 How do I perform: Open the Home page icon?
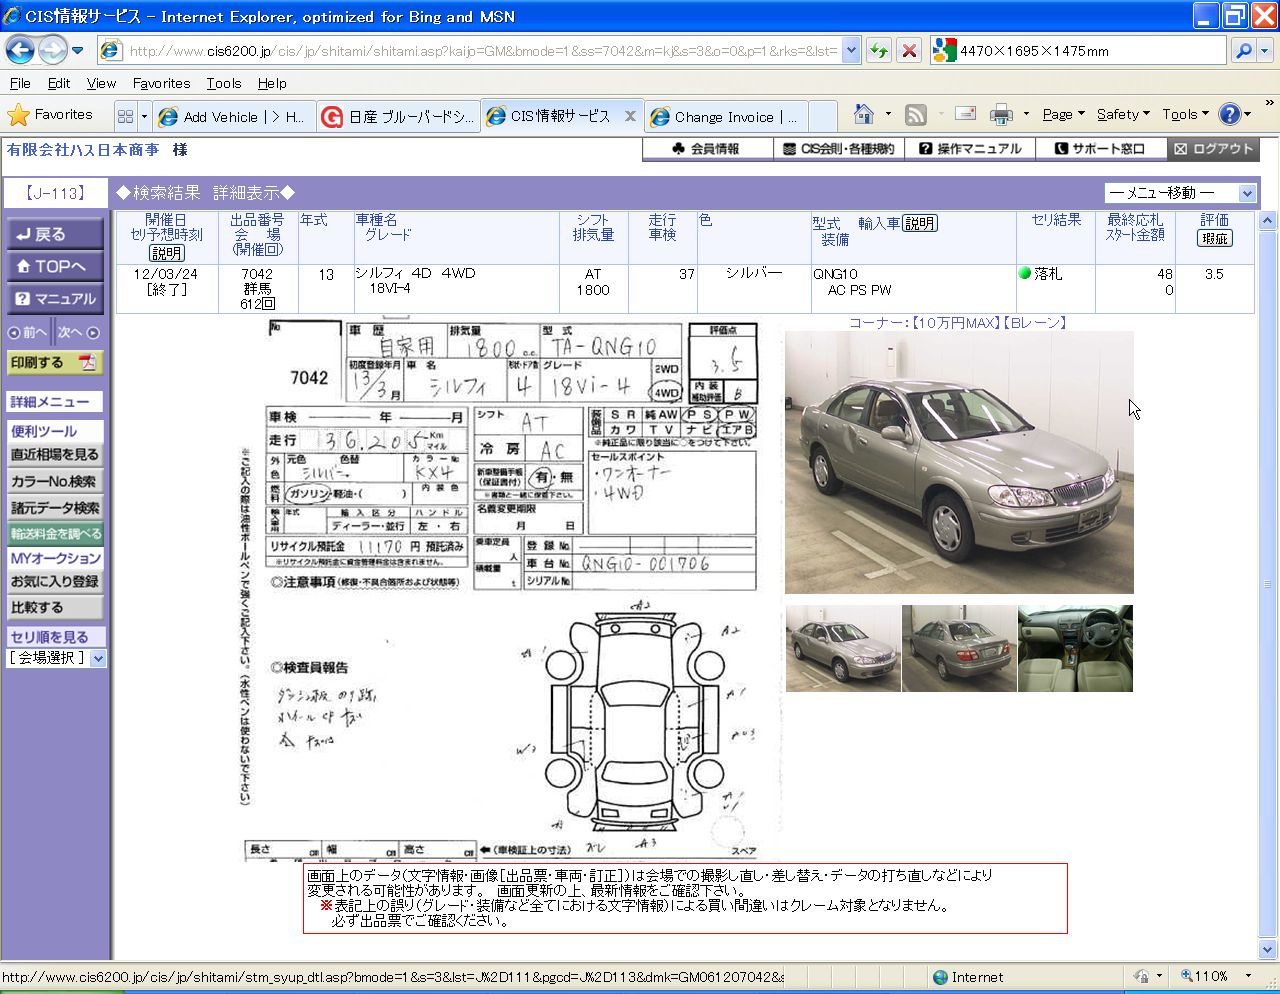click(864, 115)
